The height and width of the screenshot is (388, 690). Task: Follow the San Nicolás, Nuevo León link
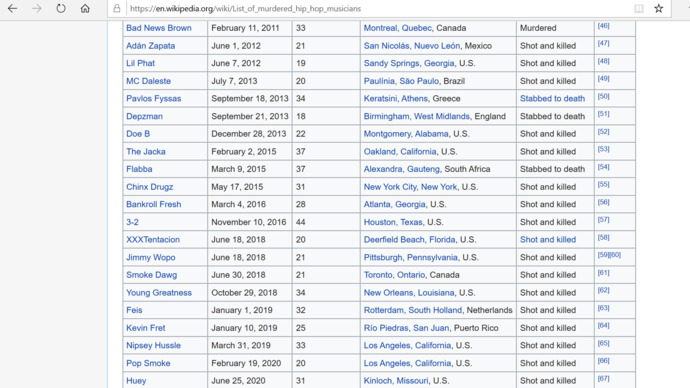411,46
